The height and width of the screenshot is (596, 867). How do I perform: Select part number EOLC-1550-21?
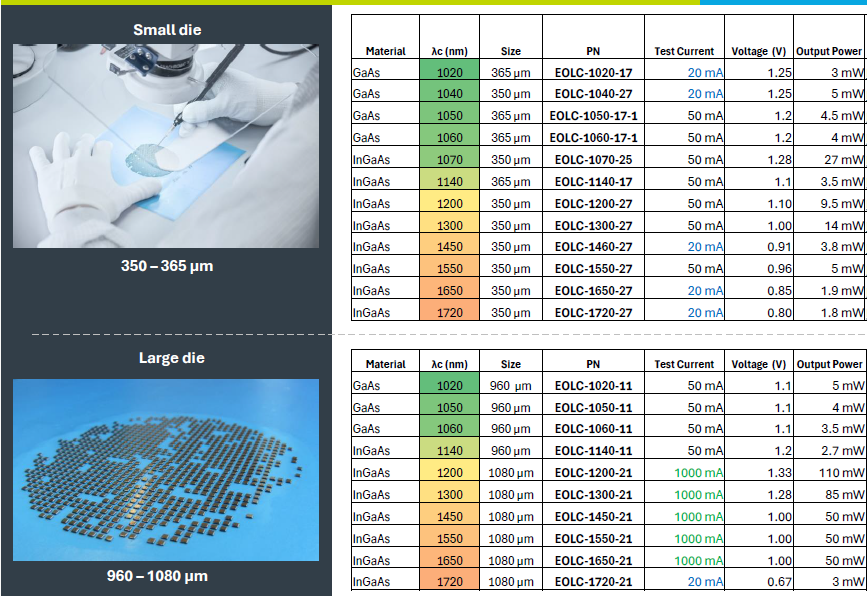[x=593, y=539]
